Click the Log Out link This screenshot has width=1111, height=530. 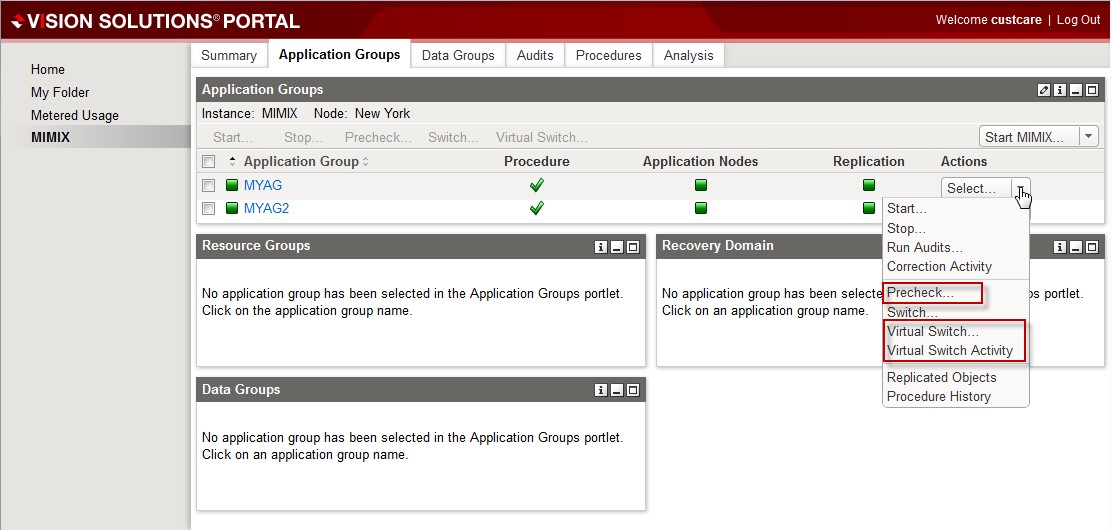coord(1078,20)
